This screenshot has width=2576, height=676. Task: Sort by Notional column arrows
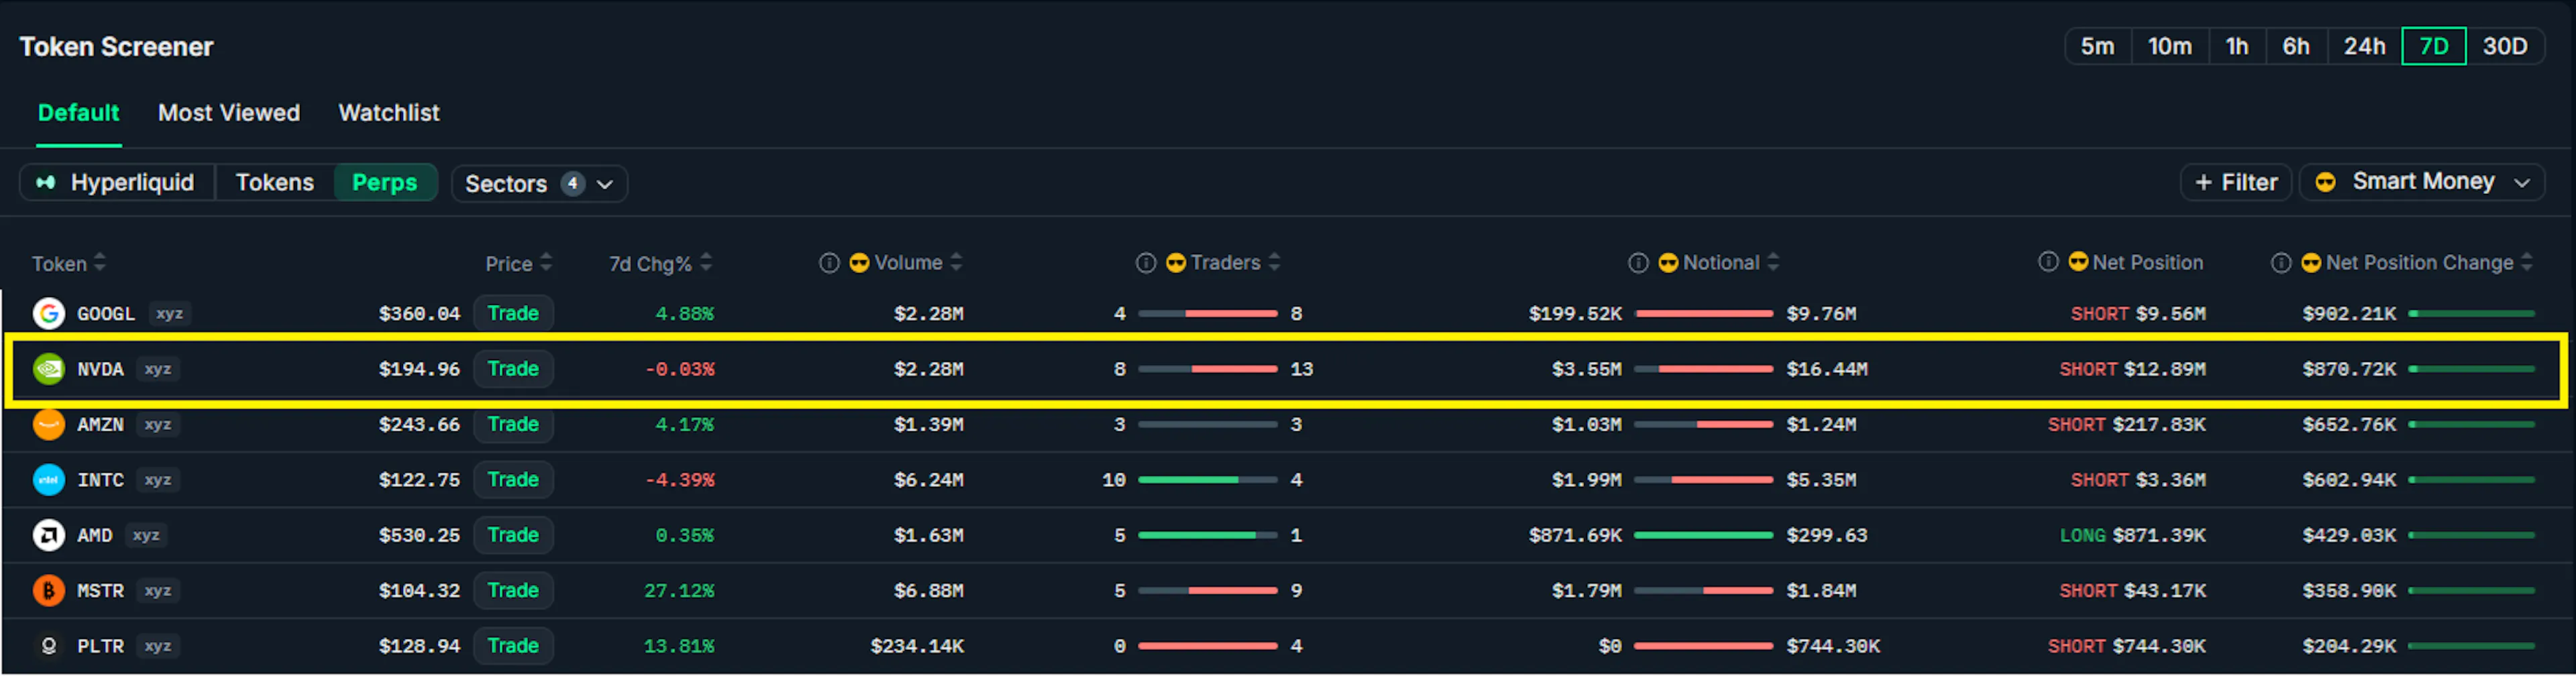pyautogui.click(x=1773, y=263)
